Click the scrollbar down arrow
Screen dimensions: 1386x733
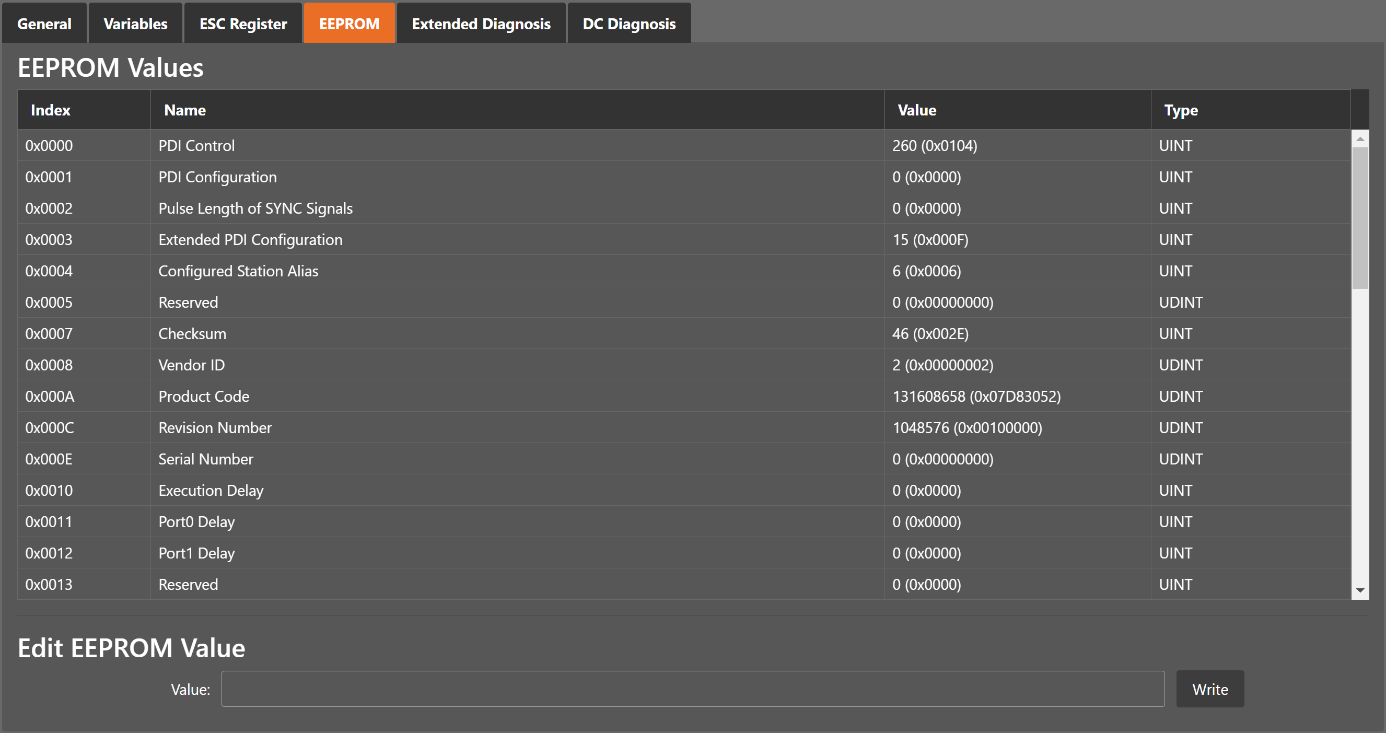click(1360, 591)
